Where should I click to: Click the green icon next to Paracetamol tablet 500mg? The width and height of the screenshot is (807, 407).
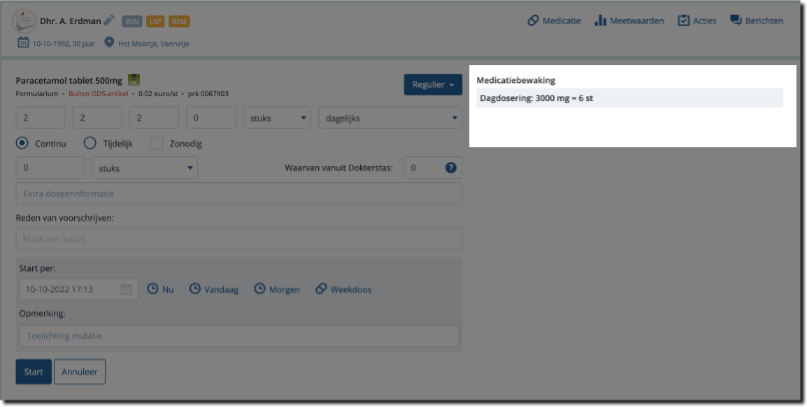tap(134, 79)
